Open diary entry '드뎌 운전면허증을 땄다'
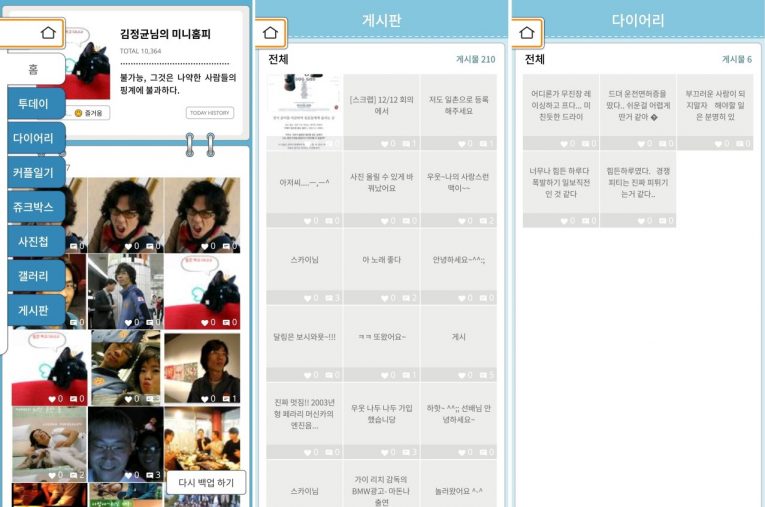 638,112
